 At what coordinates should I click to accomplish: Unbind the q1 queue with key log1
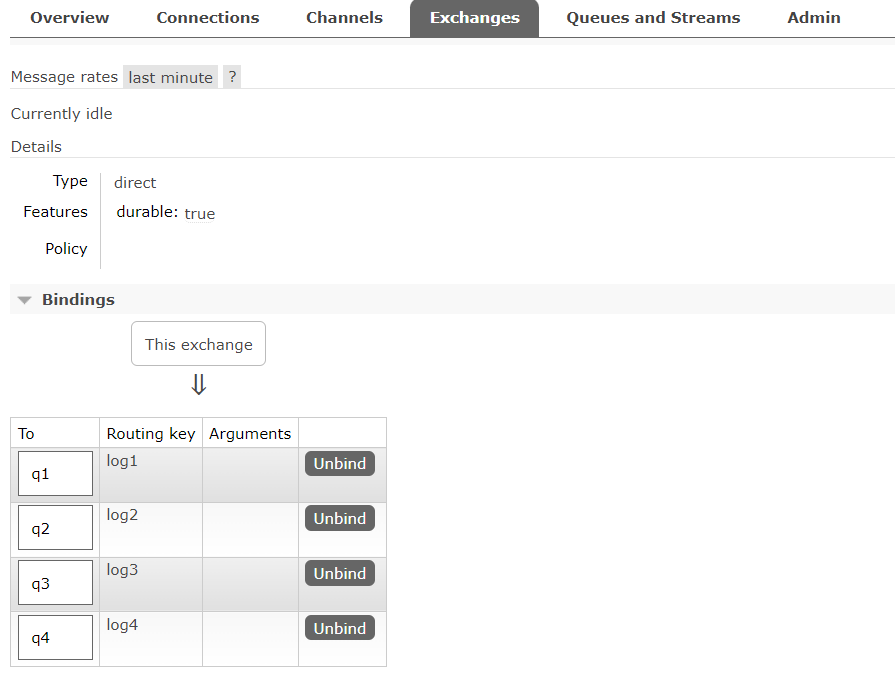coord(340,464)
